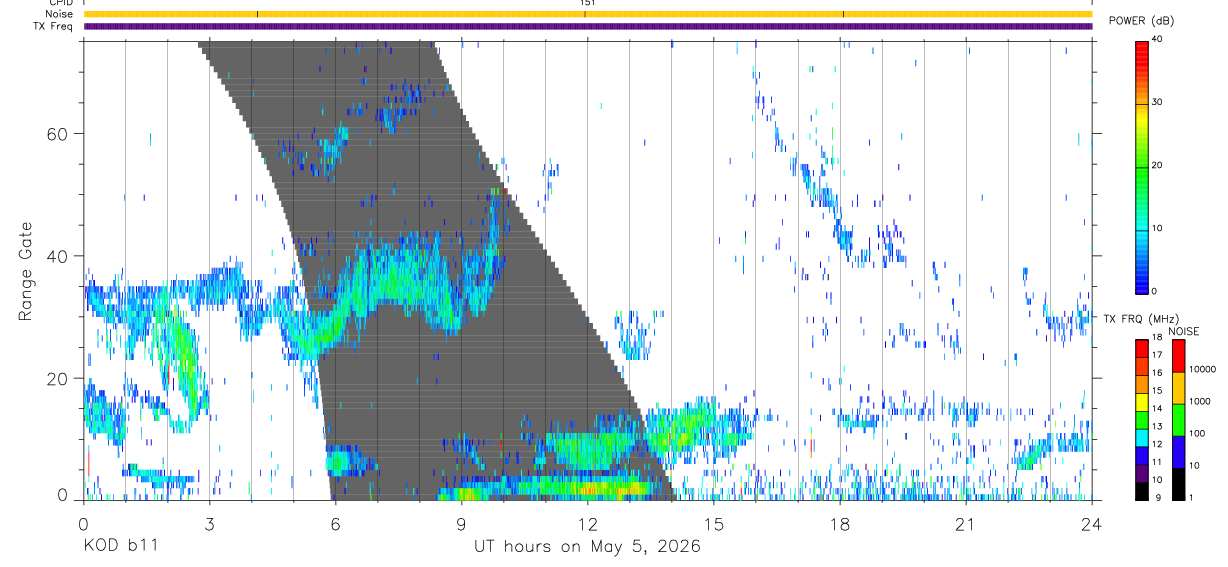The image size is (1228, 567).
Task: Click the '100' label on the NOISE scale
Action: pyautogui.click(x=1197, y=433)
